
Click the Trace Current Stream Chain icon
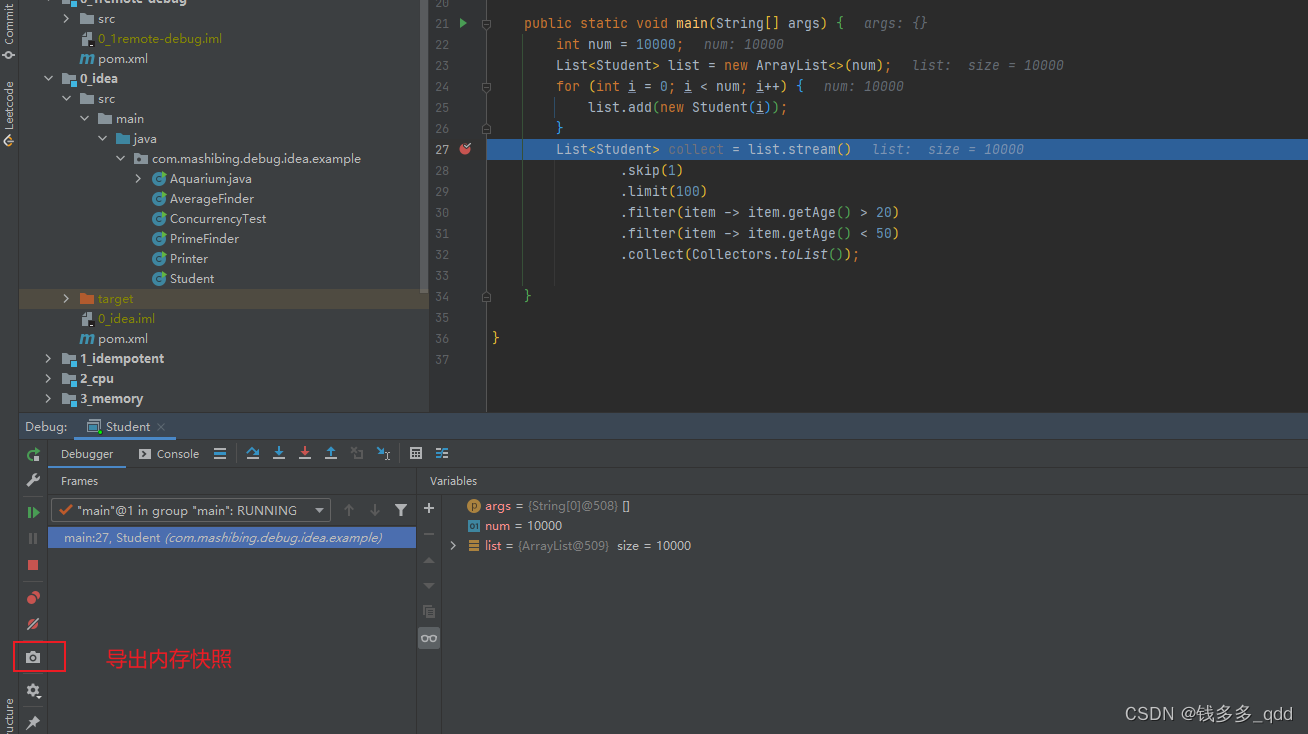(x=442, y=453)
